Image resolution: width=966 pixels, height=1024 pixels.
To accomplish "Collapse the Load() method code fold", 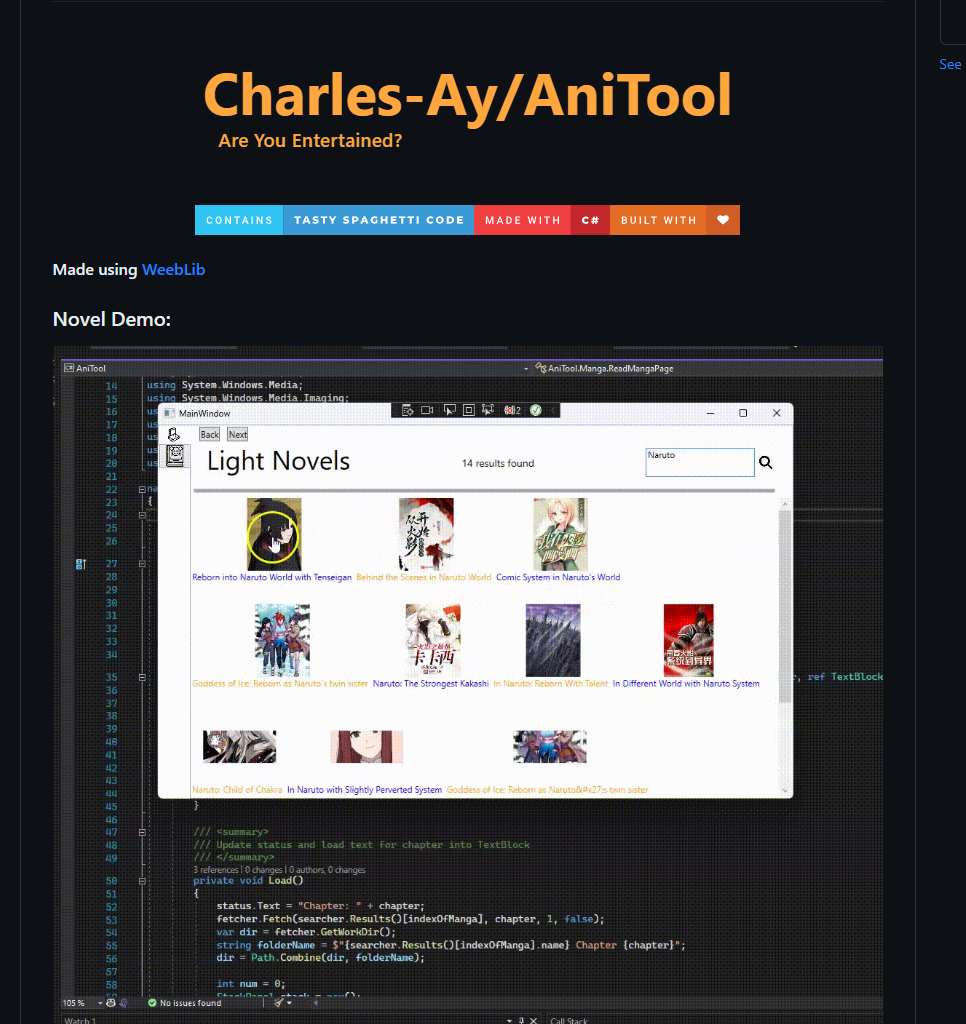I will (x=142, y=883).
